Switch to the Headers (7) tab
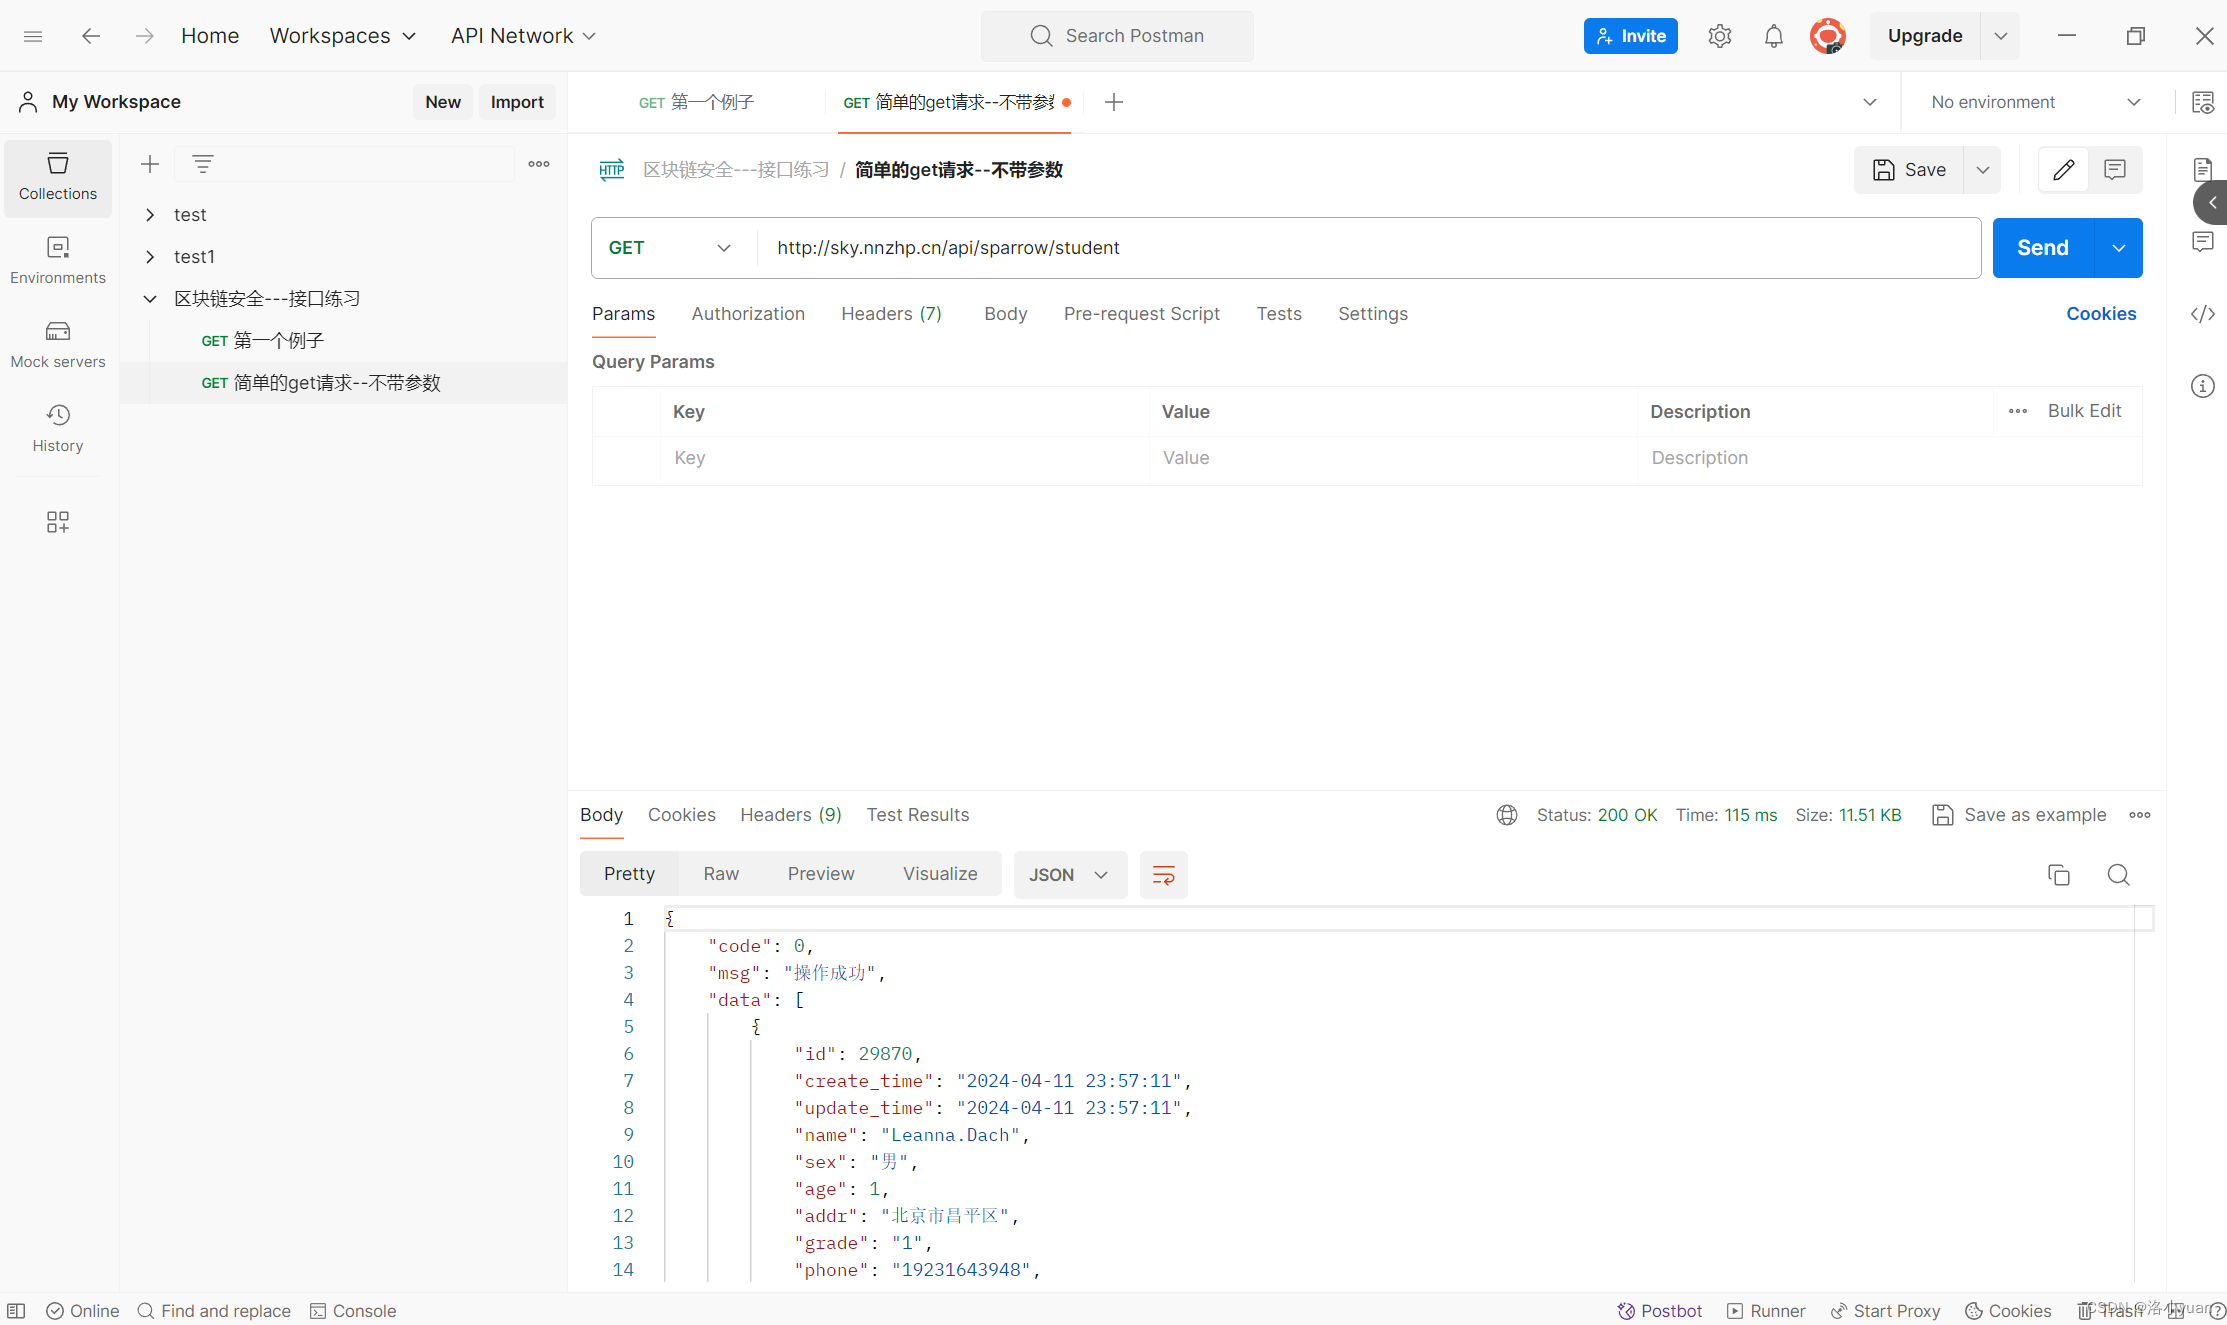The image size is (2227, 1325). coord(892,314)
